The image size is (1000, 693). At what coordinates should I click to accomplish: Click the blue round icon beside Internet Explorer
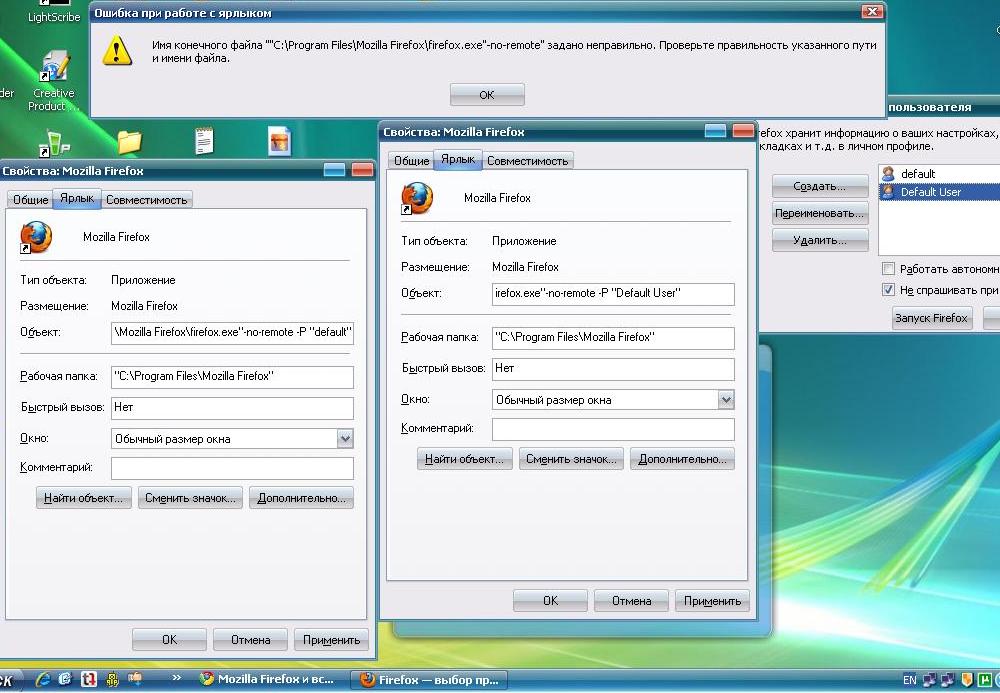(65, 679)
